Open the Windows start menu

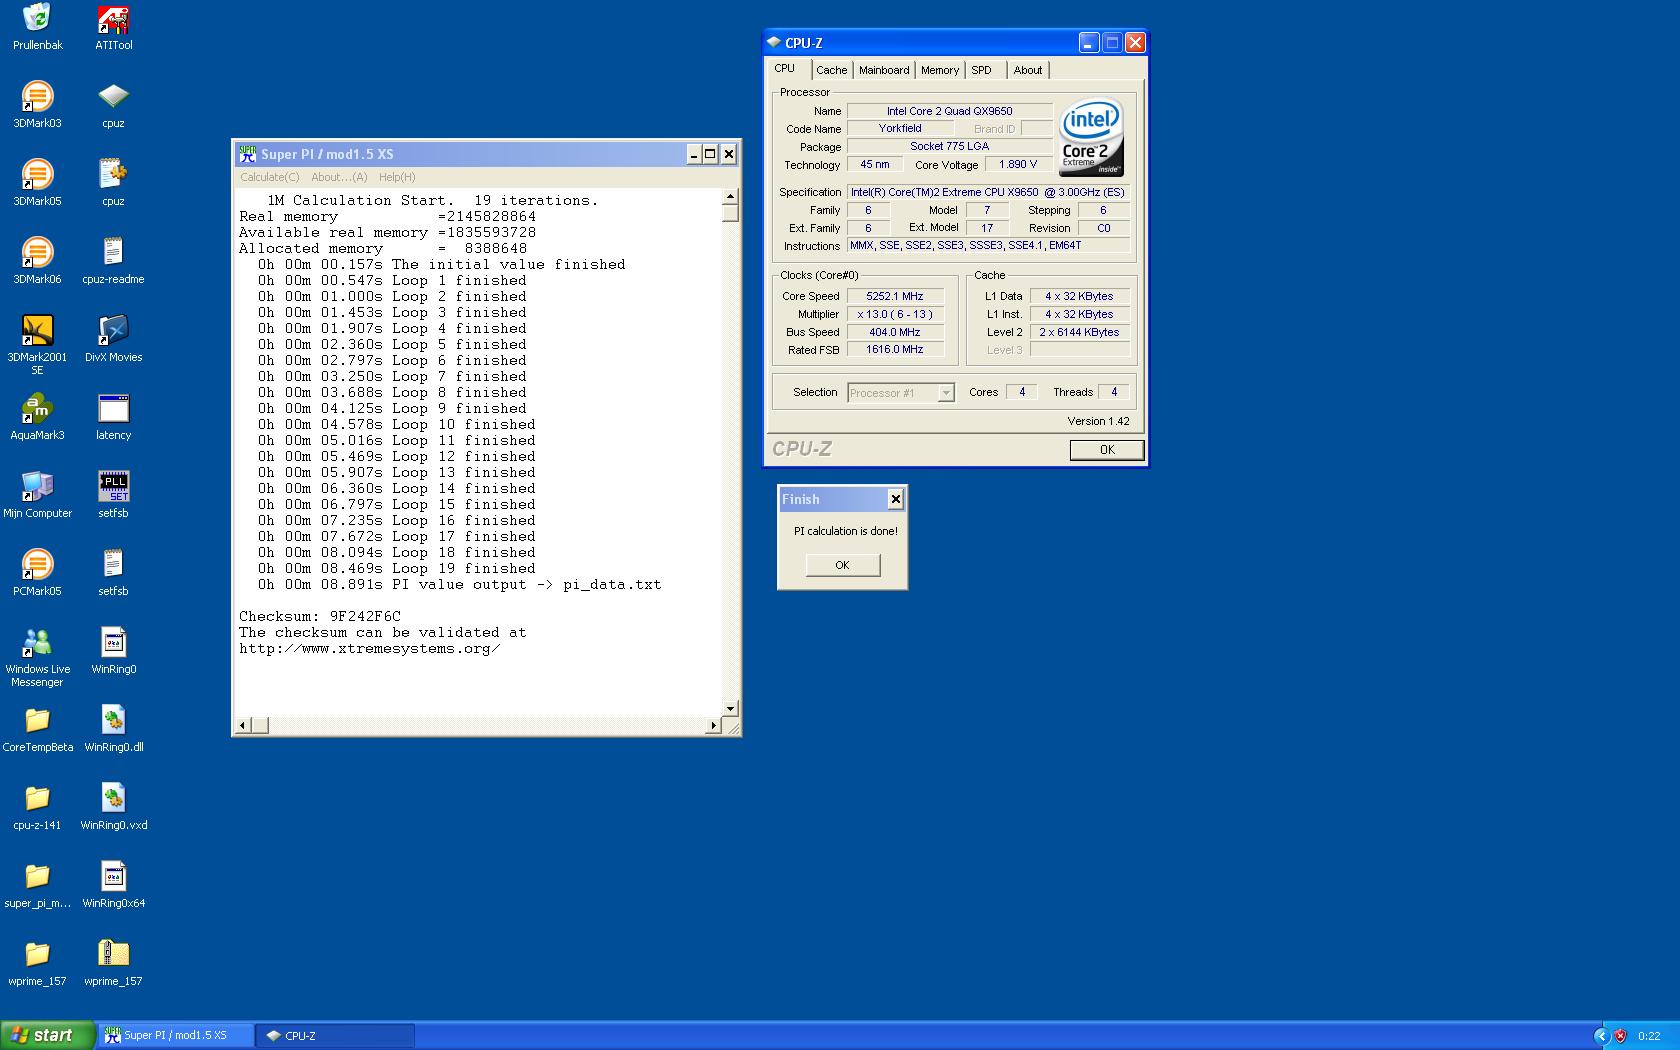47,1035
